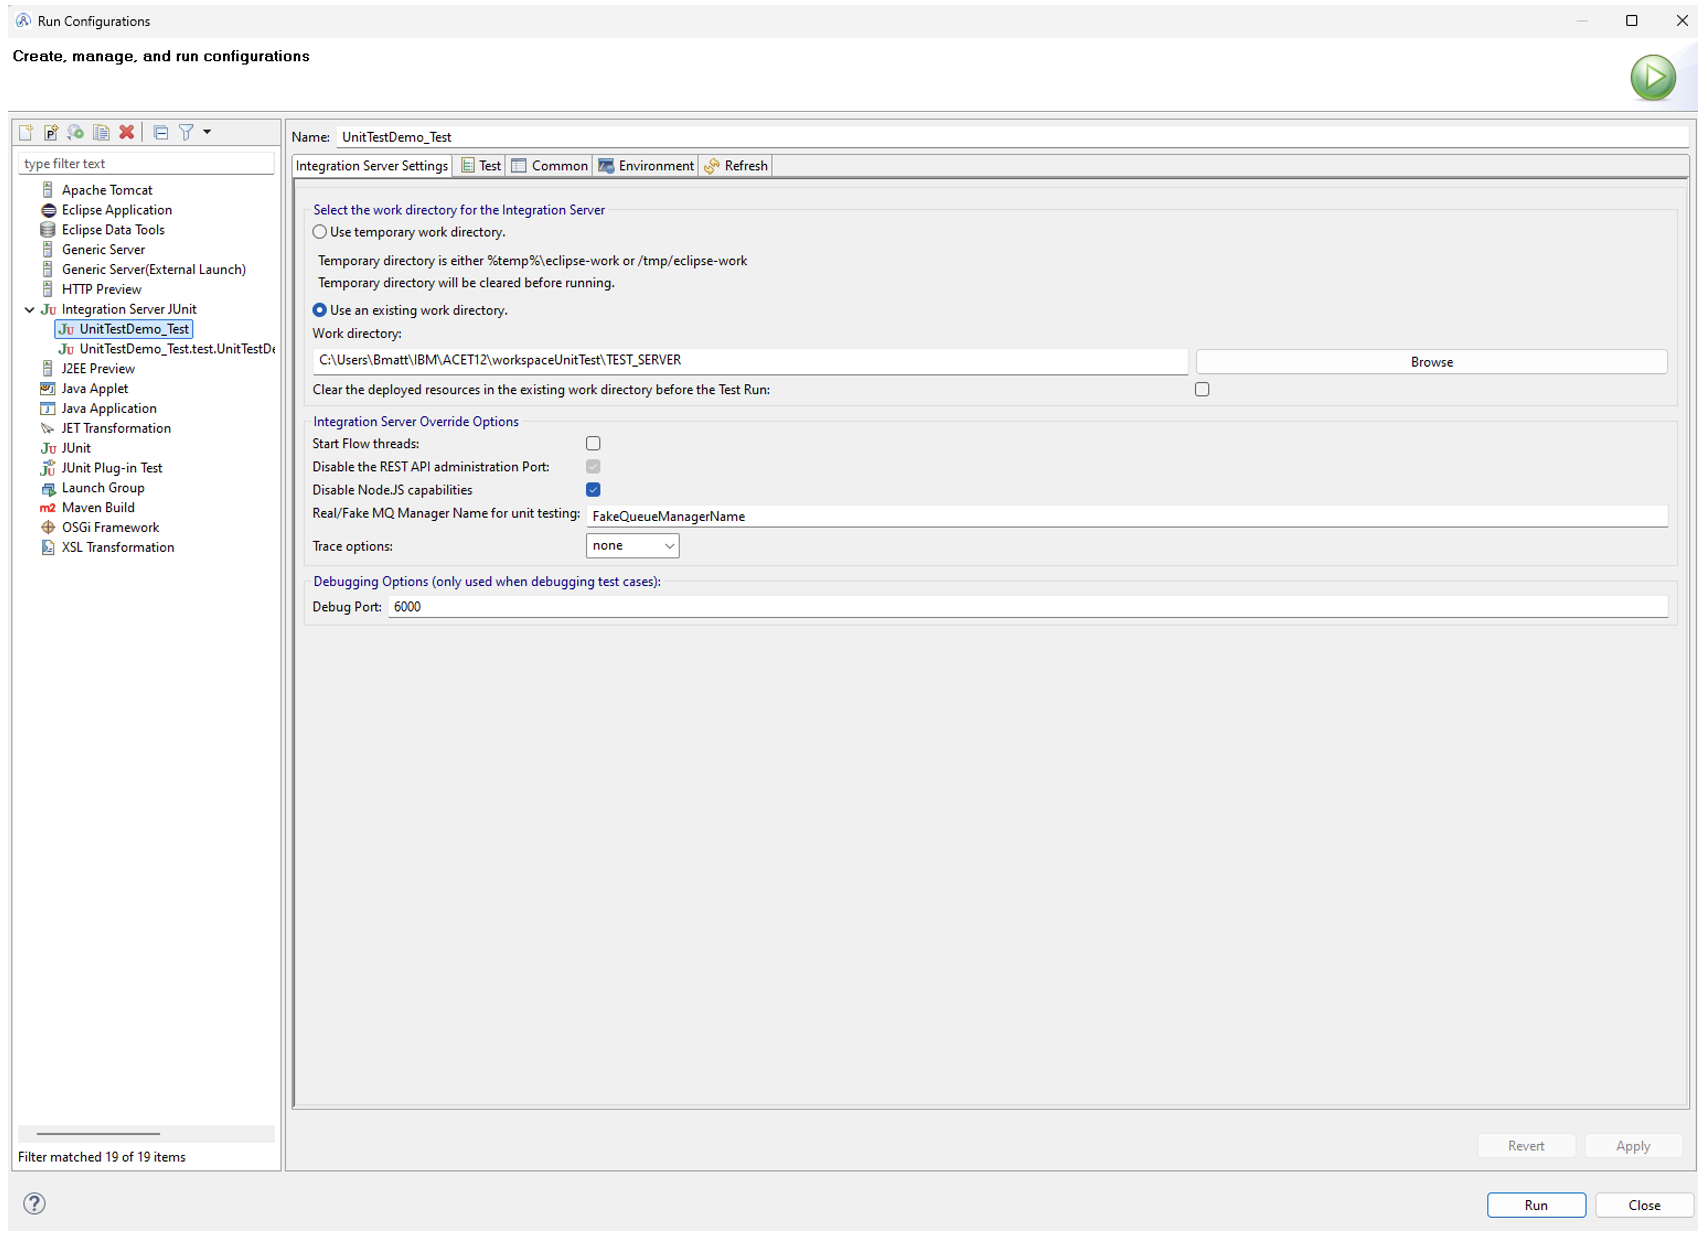Viewport: 1708px width, 1238px height.
Task: Click the Browse button
Action: [1431, 362]
